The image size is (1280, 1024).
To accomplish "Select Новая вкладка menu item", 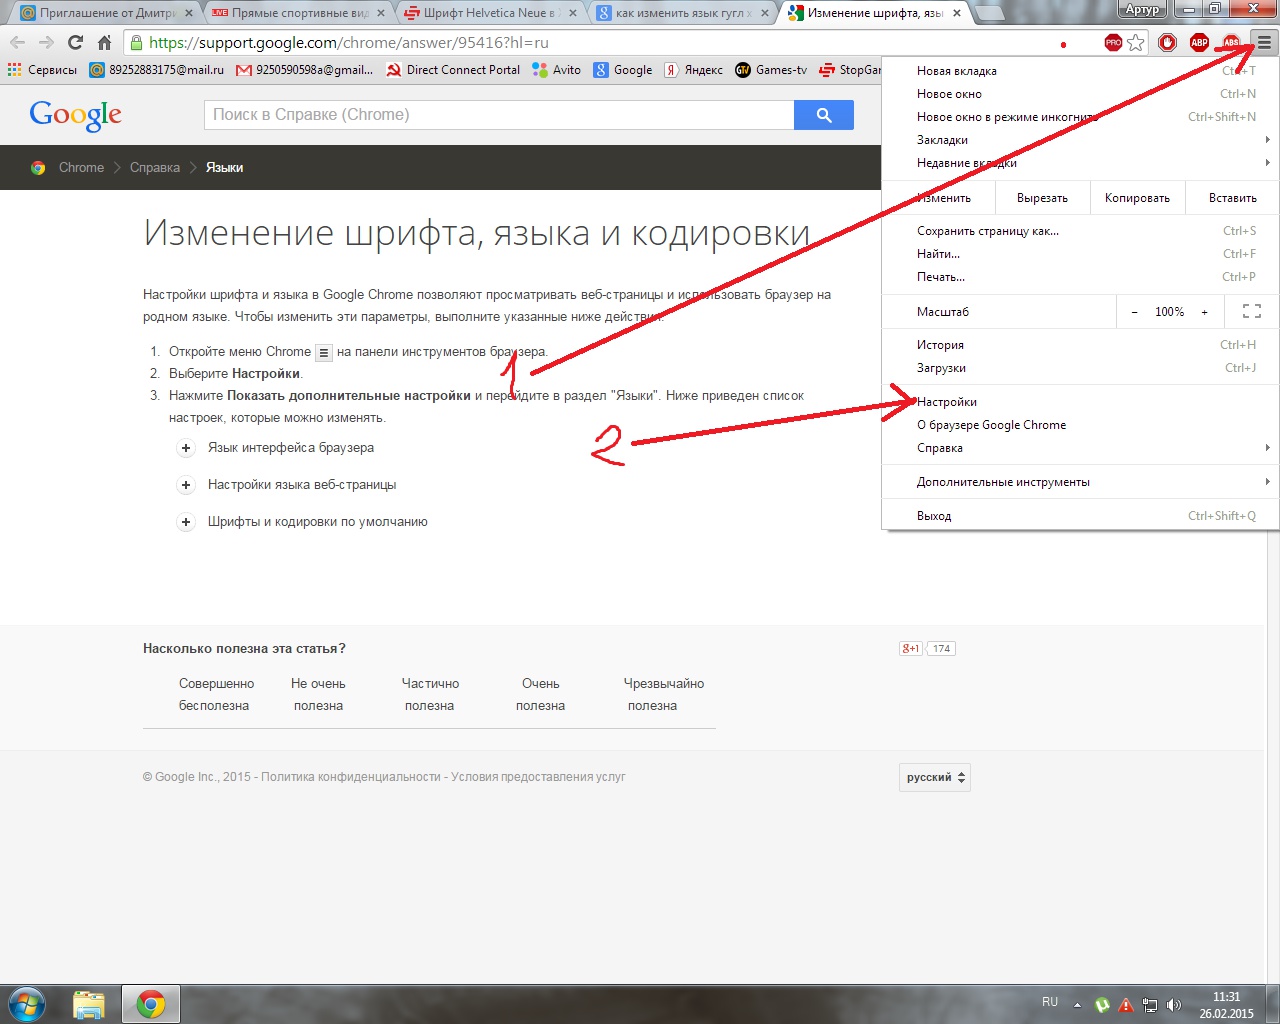I will coord(1080,71).
